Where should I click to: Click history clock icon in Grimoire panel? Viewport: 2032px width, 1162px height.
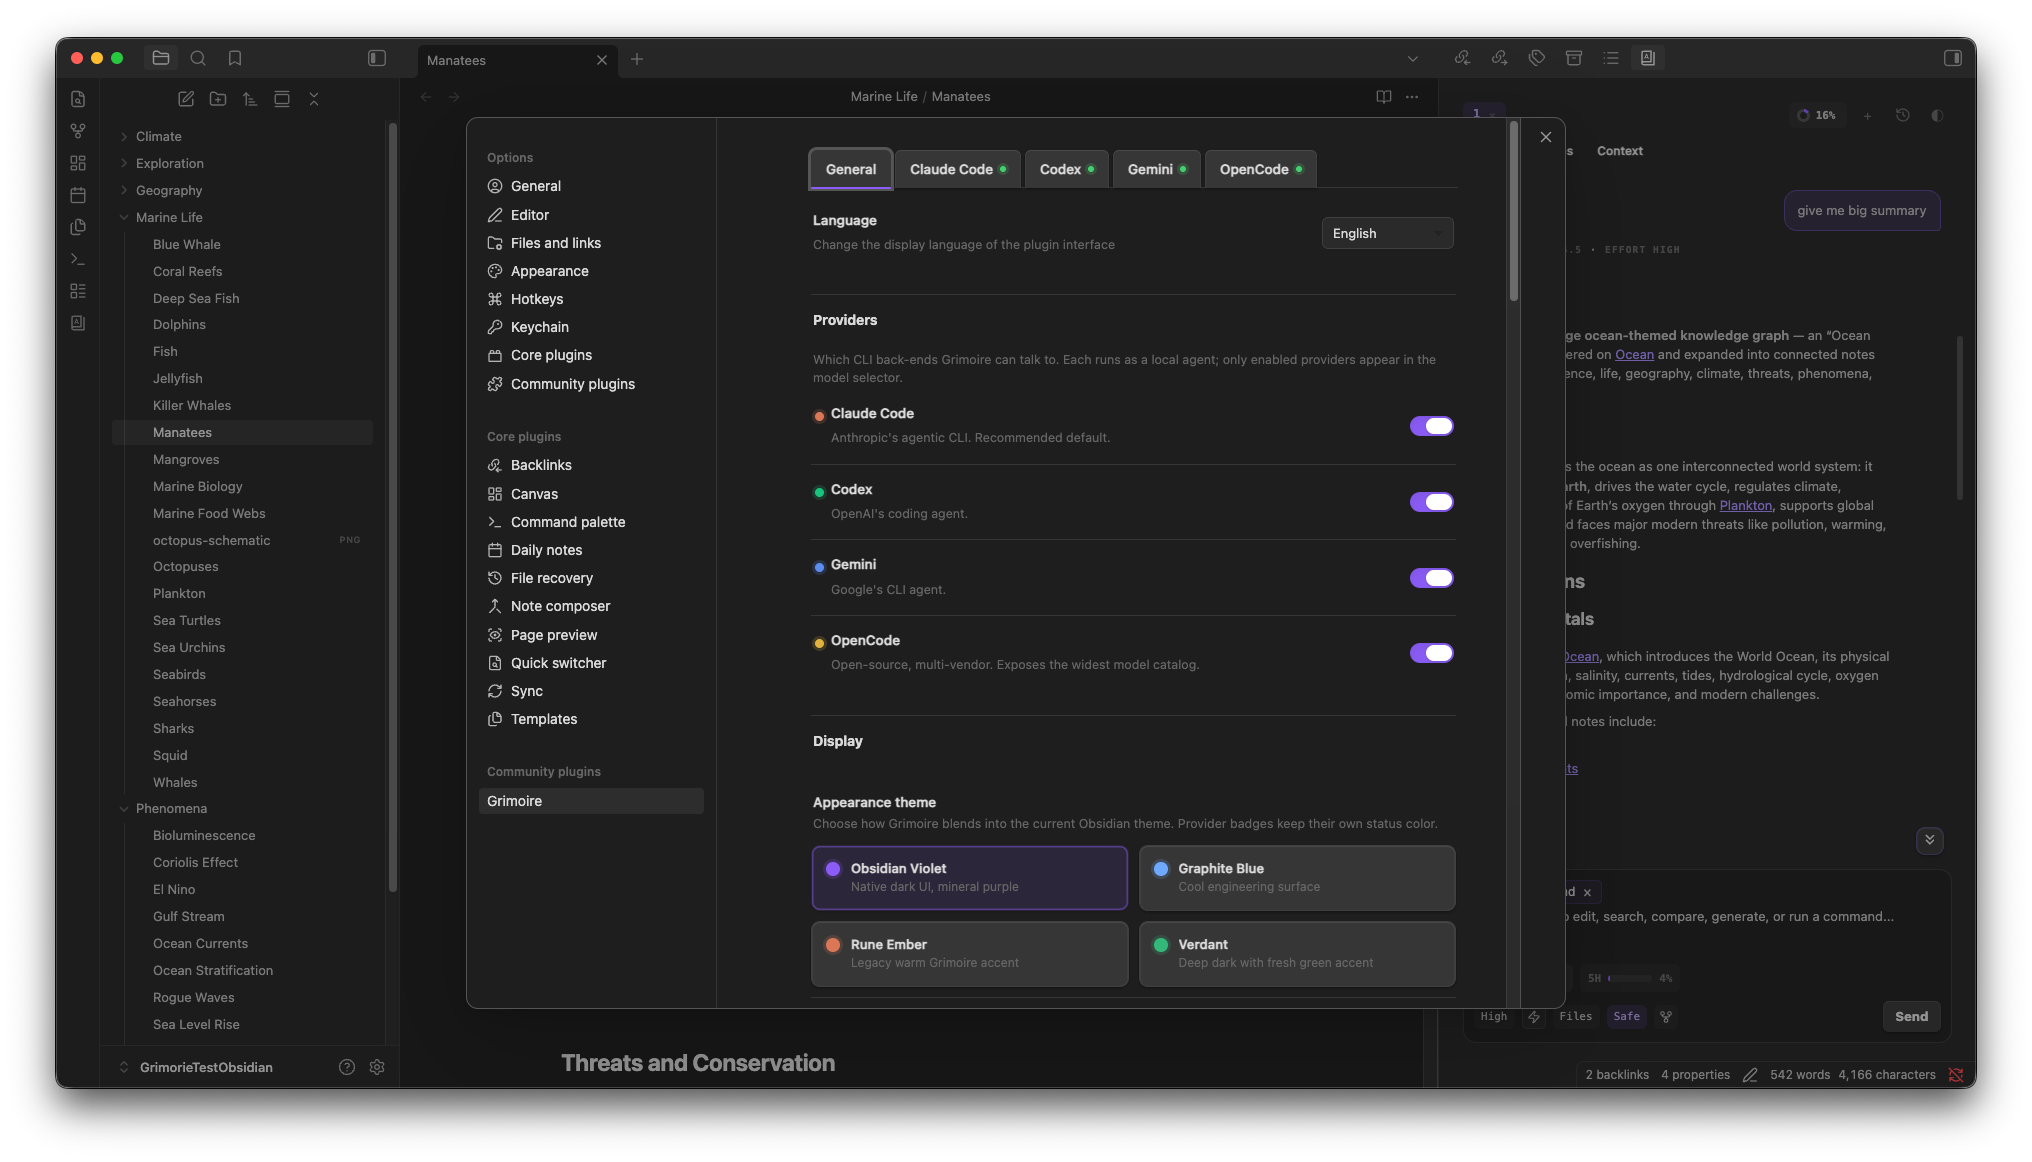tap(1903, 115)
